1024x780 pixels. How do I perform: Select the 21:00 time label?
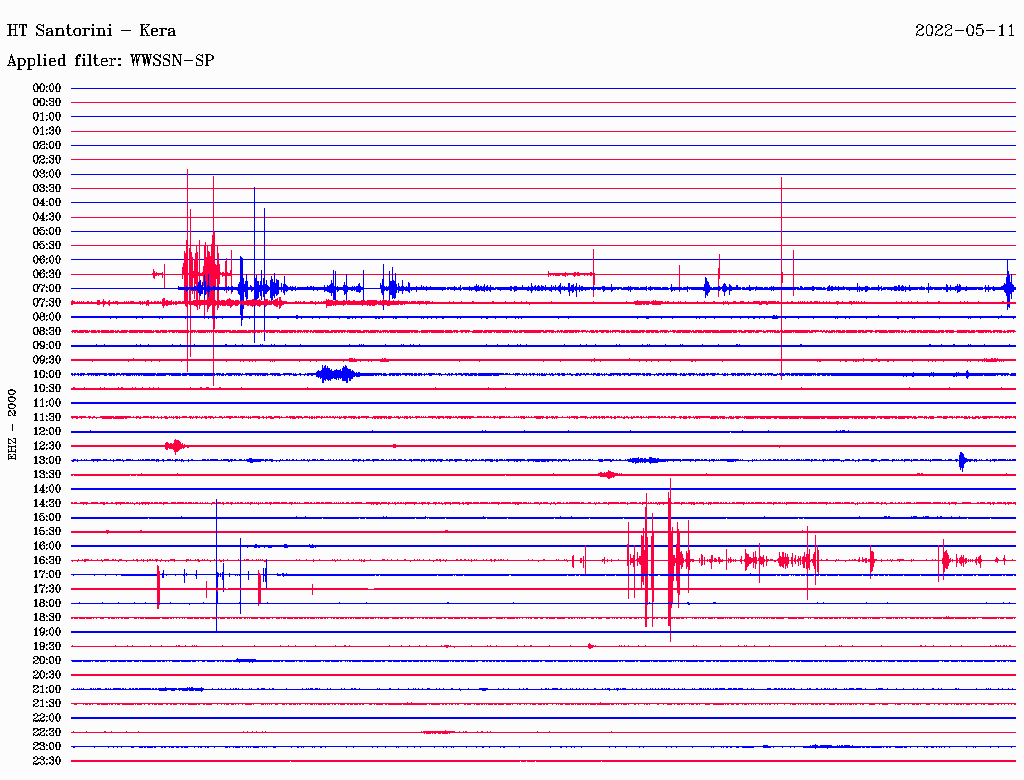(47, 689)
